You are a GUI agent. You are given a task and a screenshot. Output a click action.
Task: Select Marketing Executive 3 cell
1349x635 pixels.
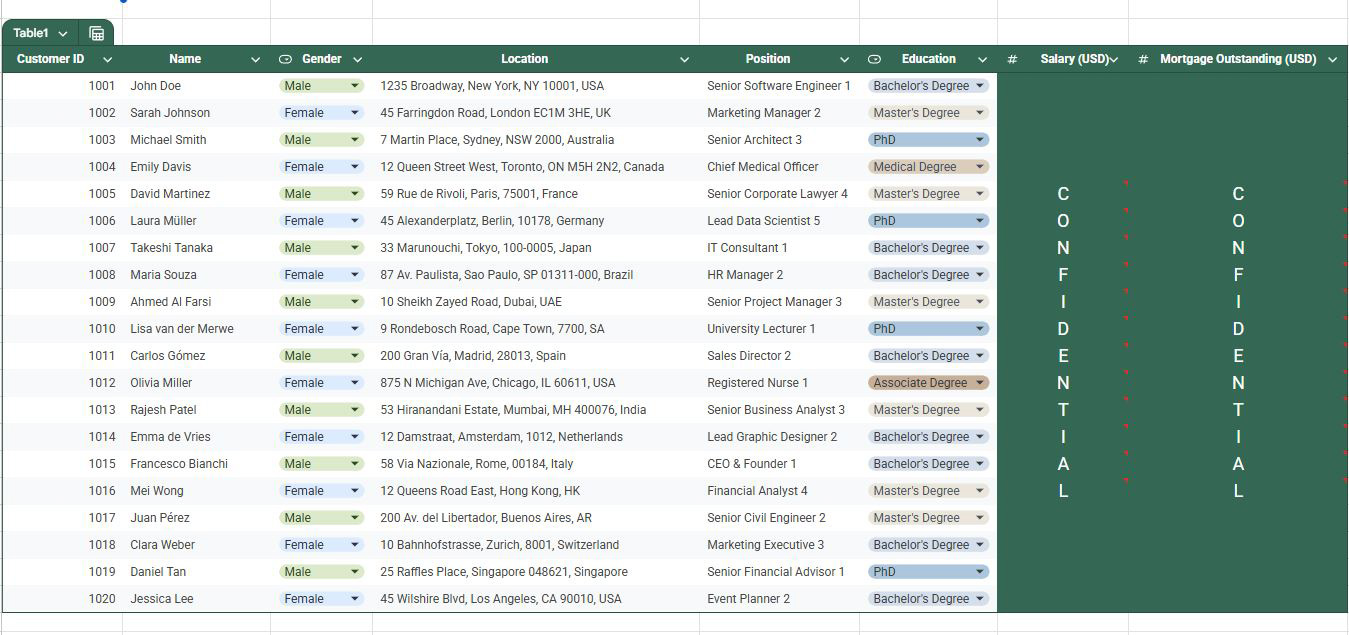(x=779, y=545)
